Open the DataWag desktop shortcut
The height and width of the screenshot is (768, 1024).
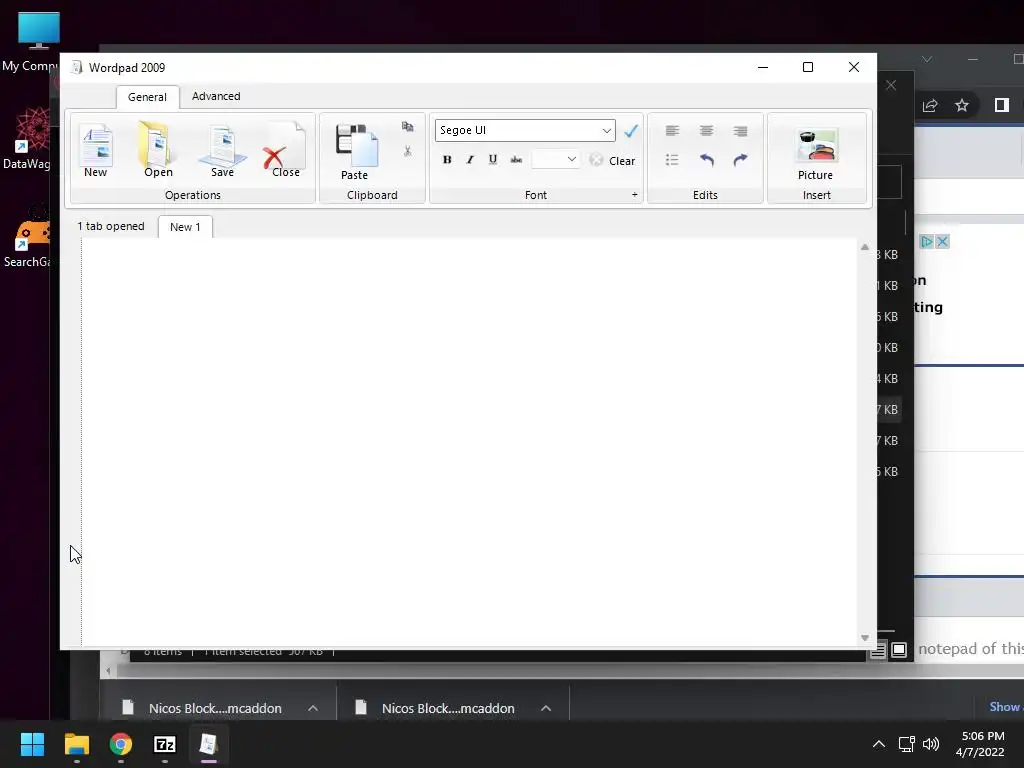[x=27, y=139]
